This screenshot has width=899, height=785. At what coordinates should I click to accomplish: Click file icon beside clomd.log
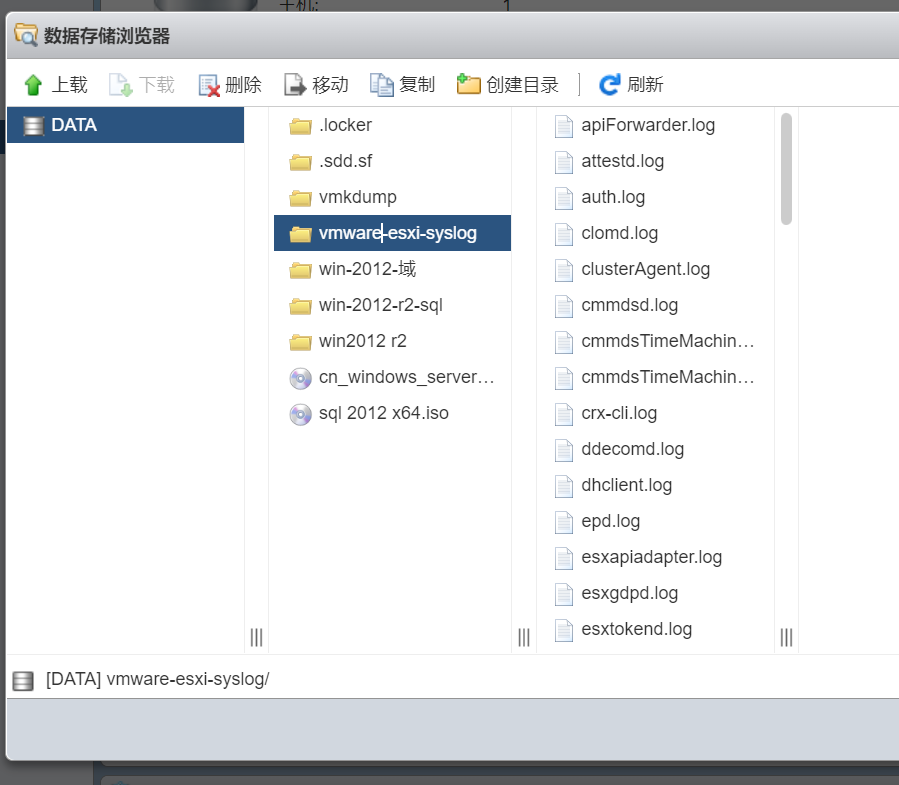coord(564,235)
